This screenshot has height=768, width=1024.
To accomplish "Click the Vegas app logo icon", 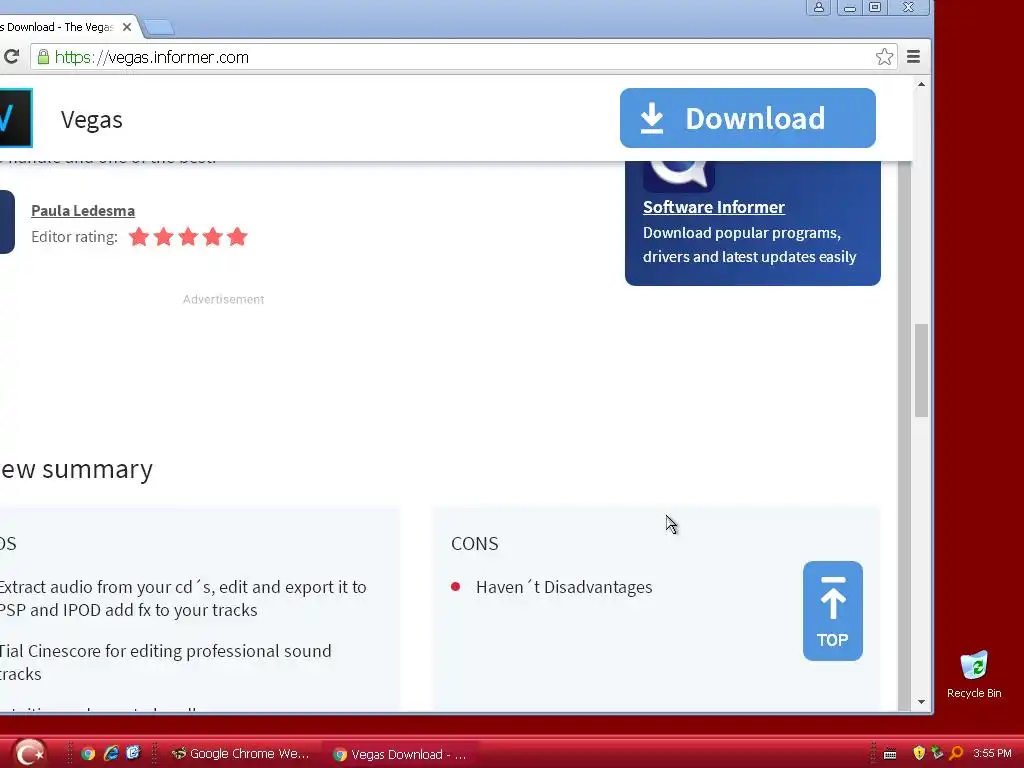I will 16,118.
